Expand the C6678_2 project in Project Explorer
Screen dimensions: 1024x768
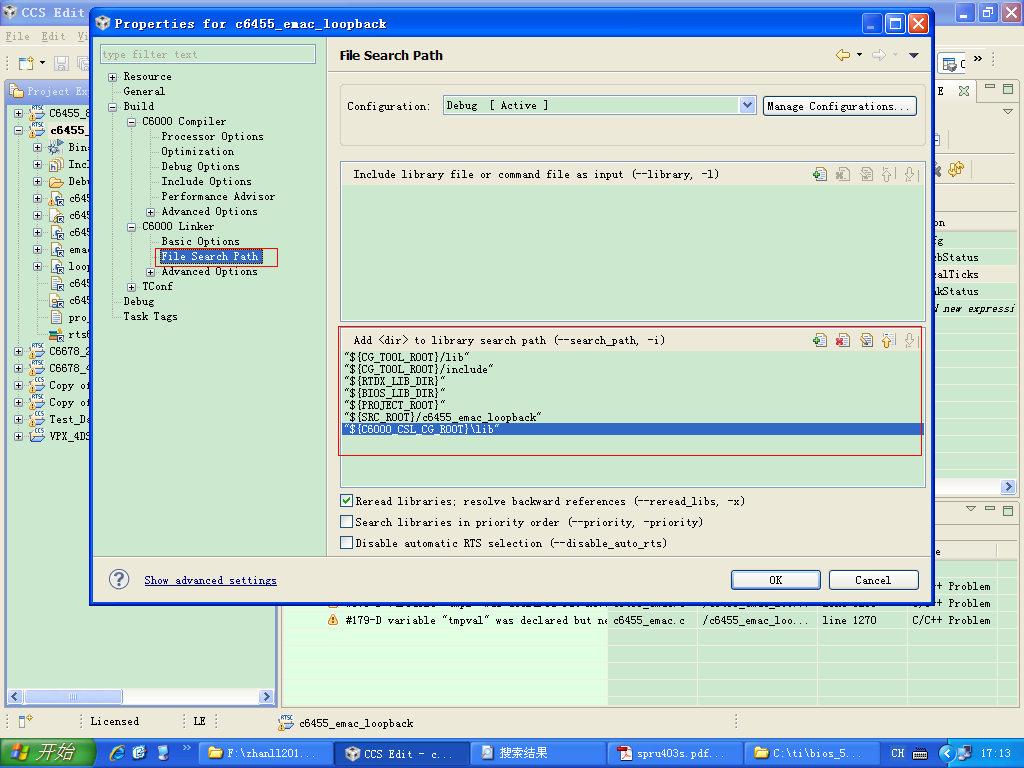(x=18, y=351)
